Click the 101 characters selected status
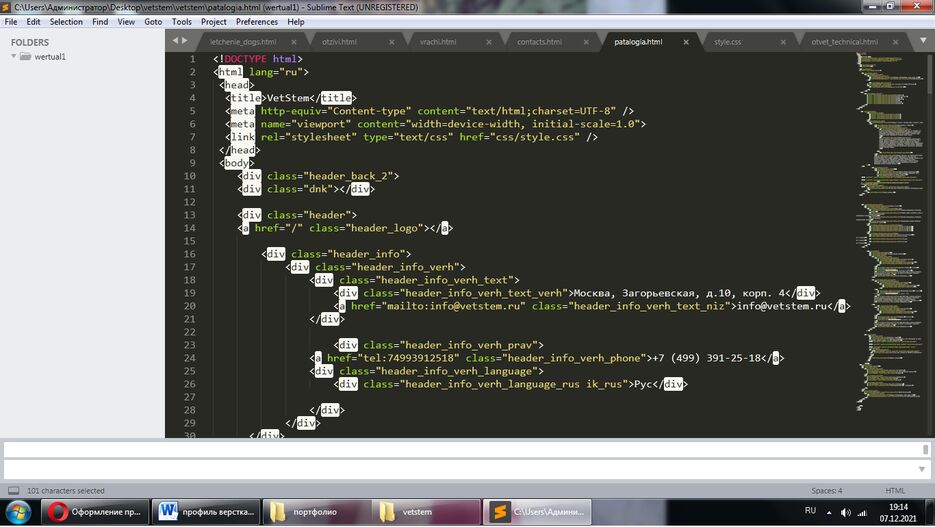The height and width of the screenshot is (527, 935). (x=66, y=491)
